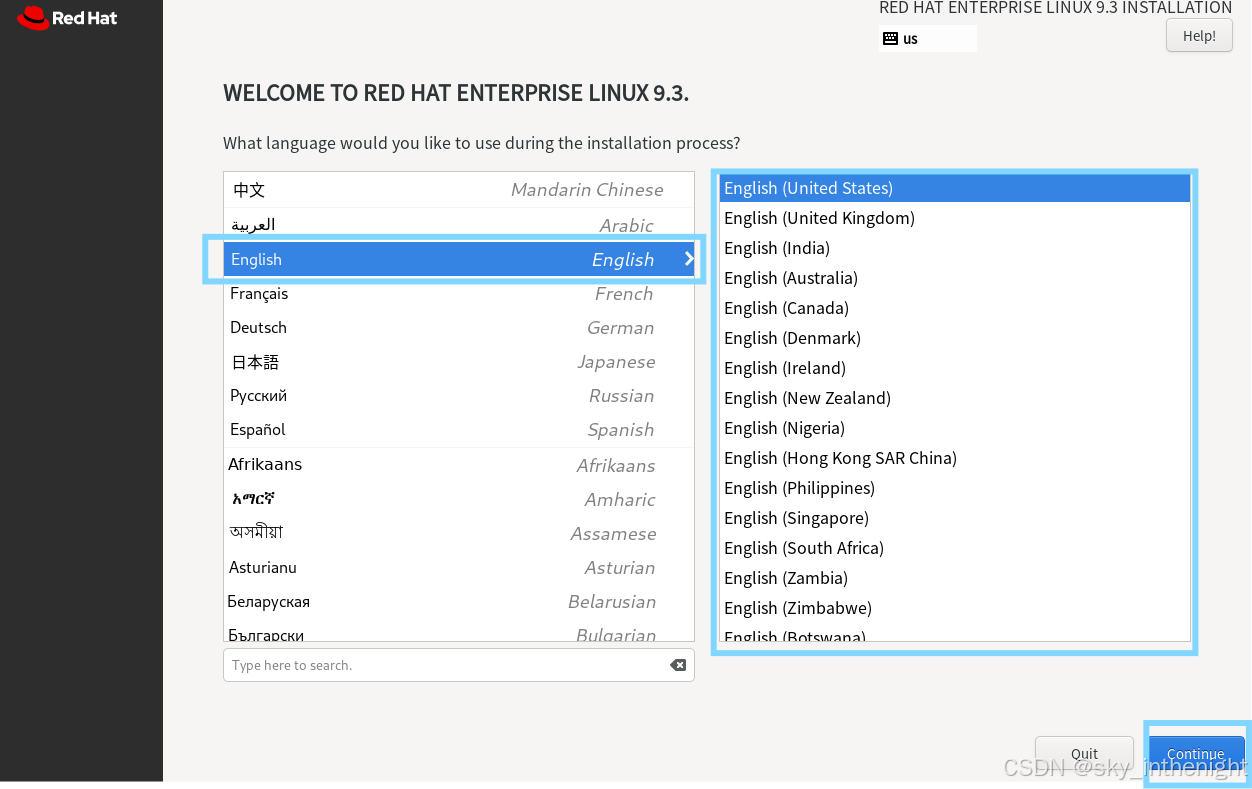This screenshot has height=789, width=1252.
Task: Select English (Zambia) locale
Action: coord(955,578)
